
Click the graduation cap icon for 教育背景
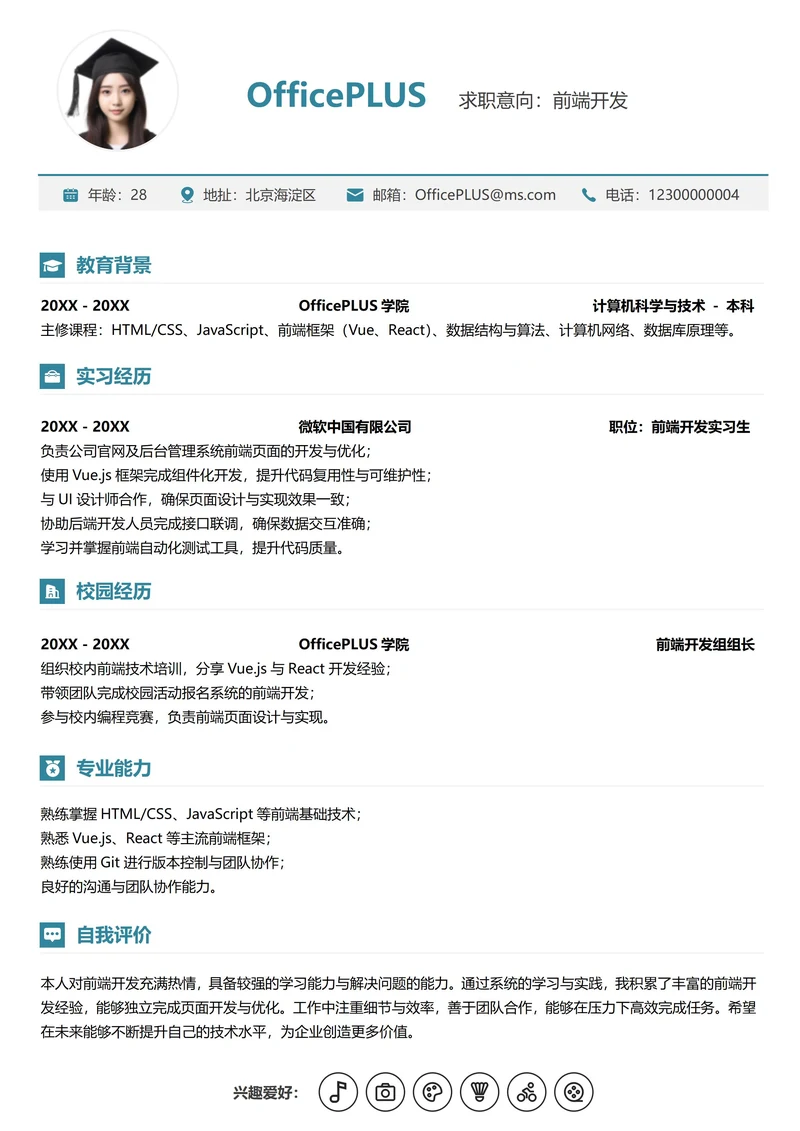[x=51, y=266]
